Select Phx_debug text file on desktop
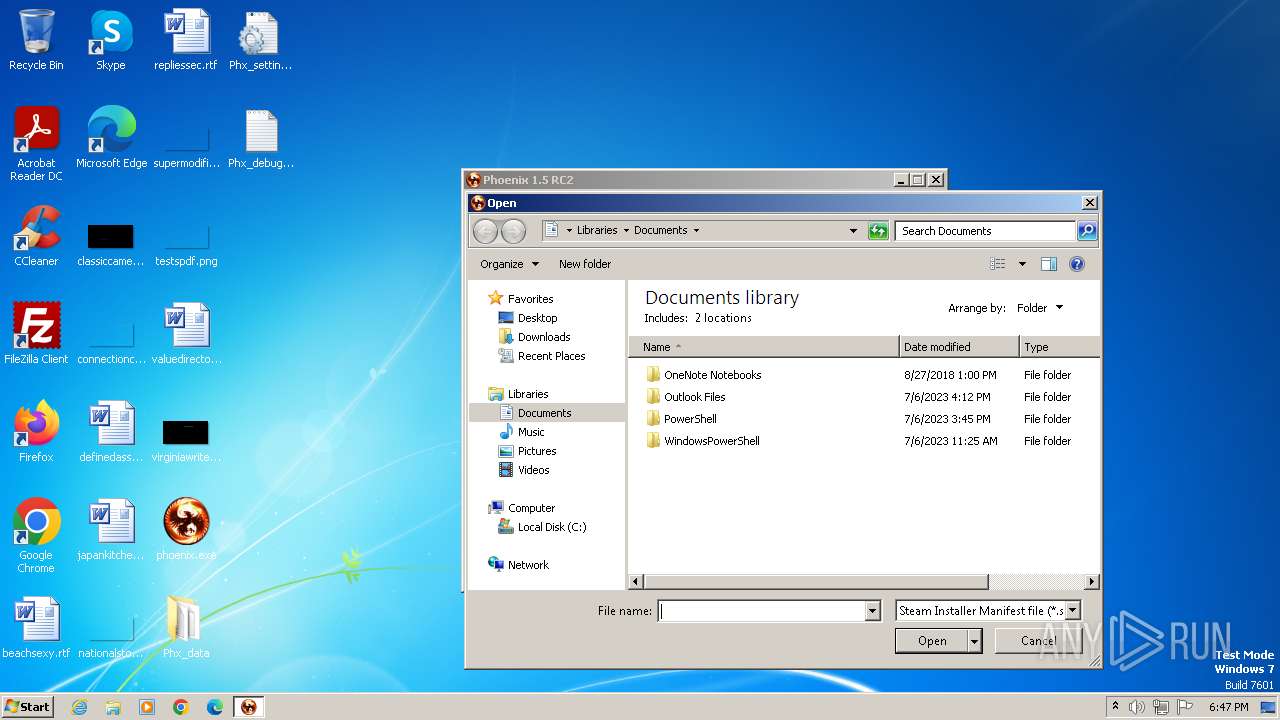Screen dimensions: 1280x720 pyautogui.click(x=260, y=138)
